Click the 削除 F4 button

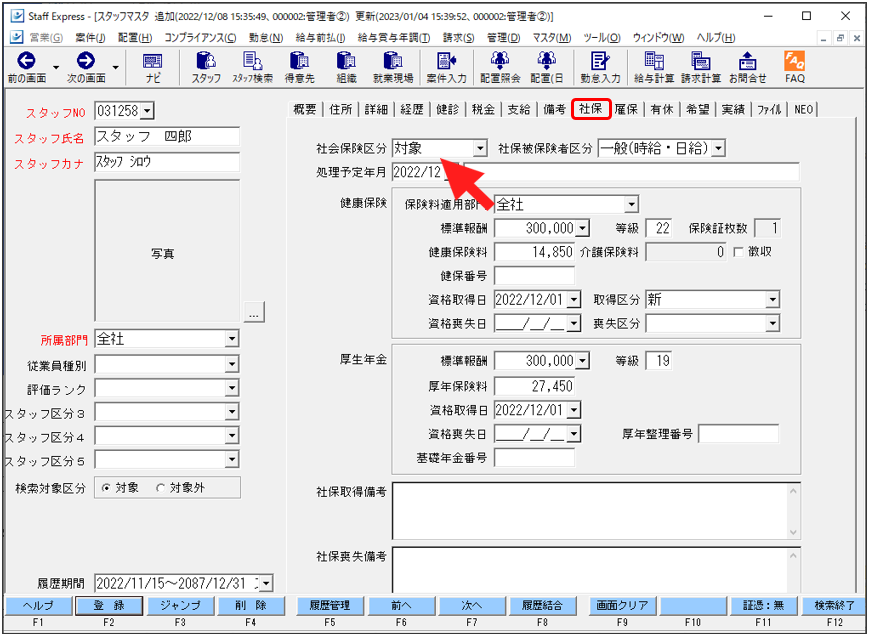(x=251, y=606)
